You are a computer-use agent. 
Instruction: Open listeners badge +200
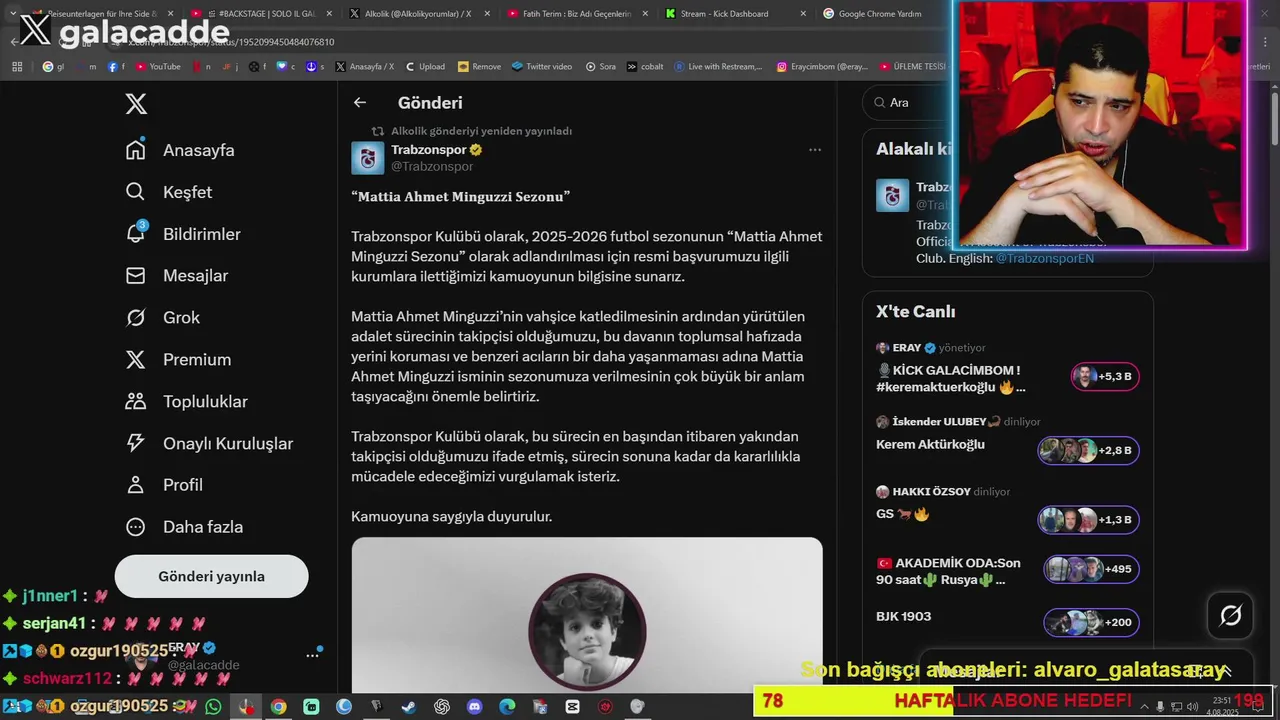tap(1091, 622)
